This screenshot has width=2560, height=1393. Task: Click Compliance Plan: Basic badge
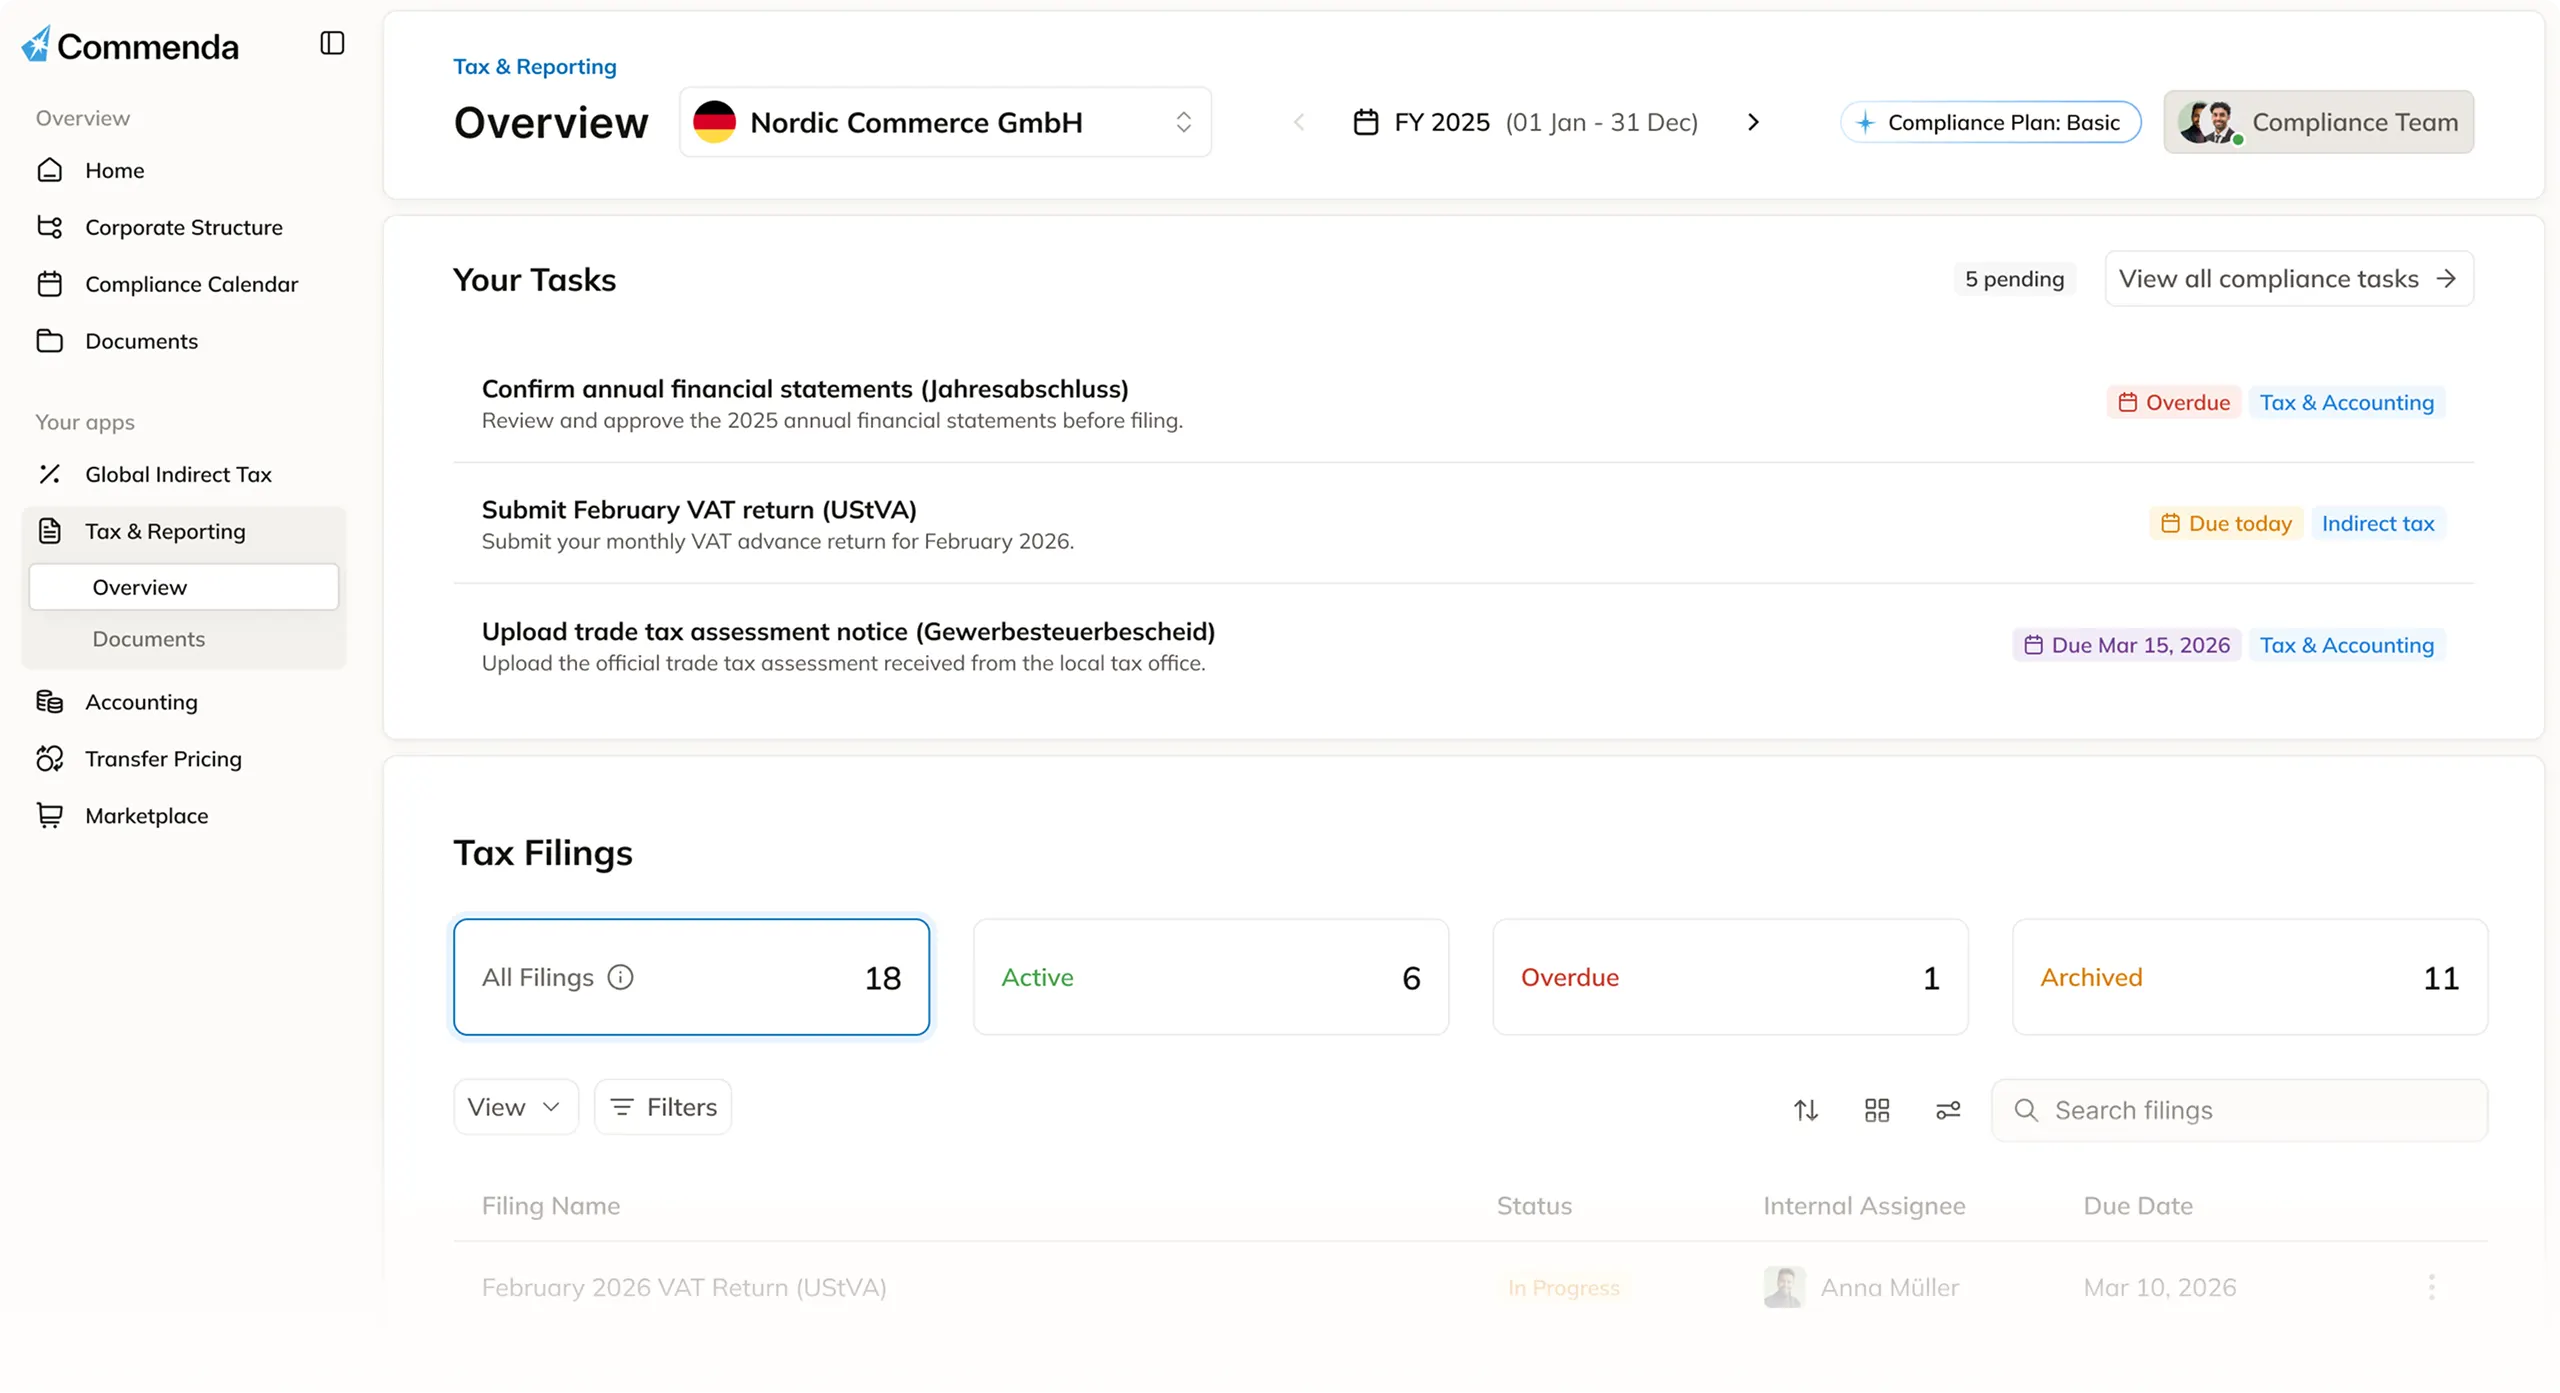click(x=1990, y=122)
